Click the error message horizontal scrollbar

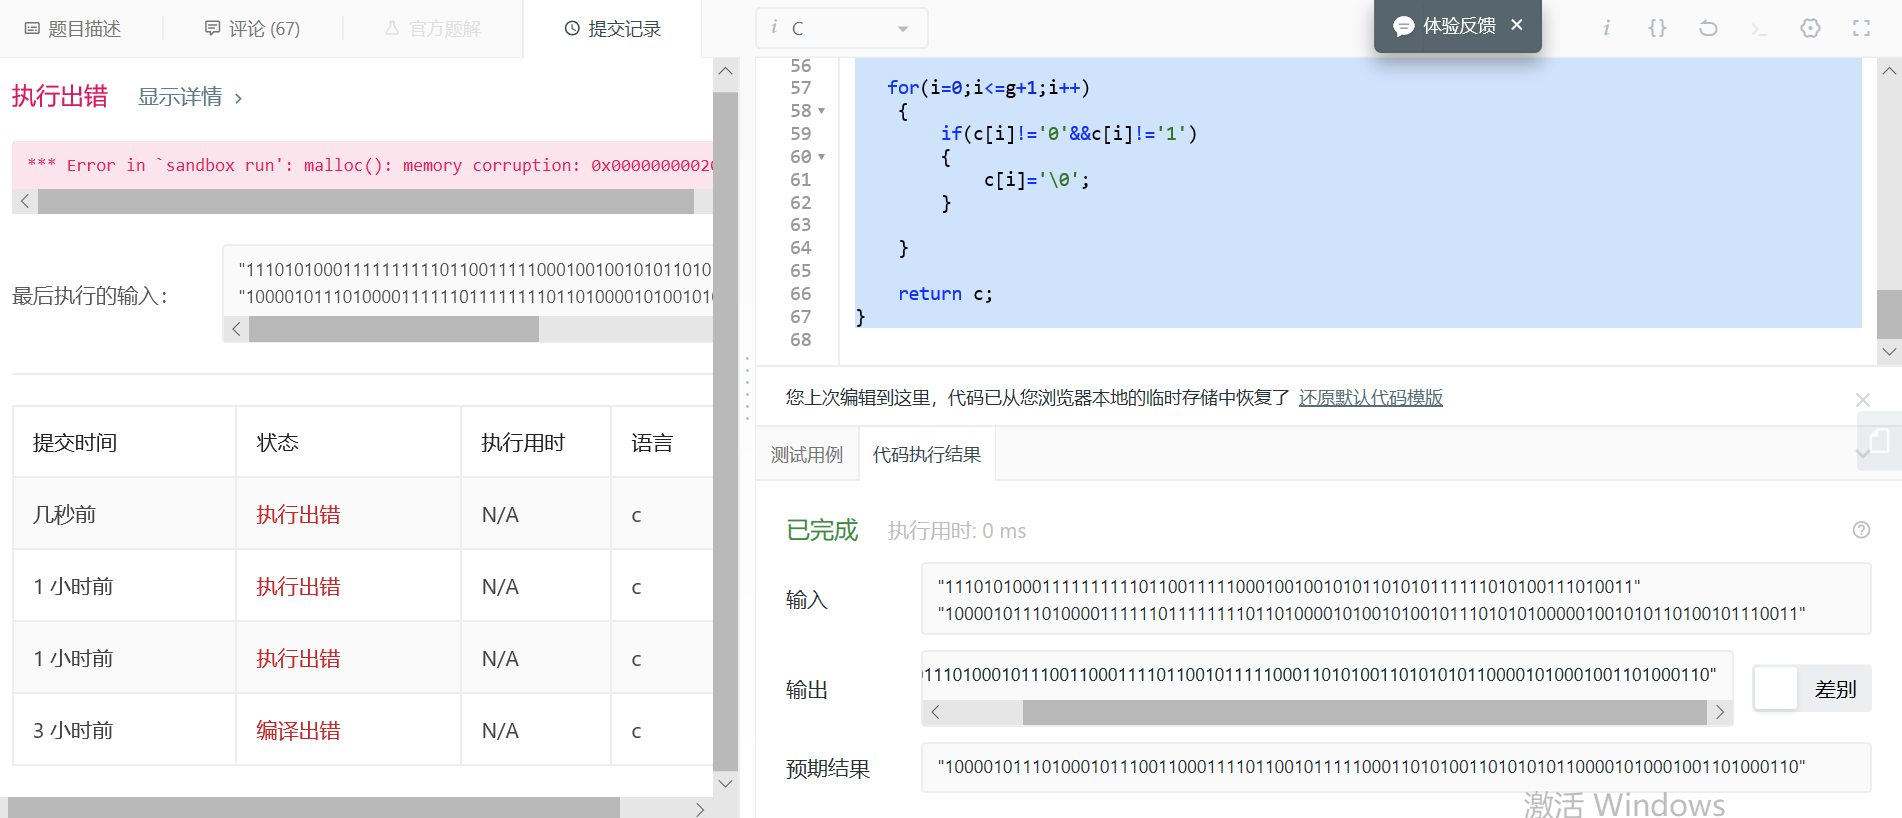coord(366,201)
